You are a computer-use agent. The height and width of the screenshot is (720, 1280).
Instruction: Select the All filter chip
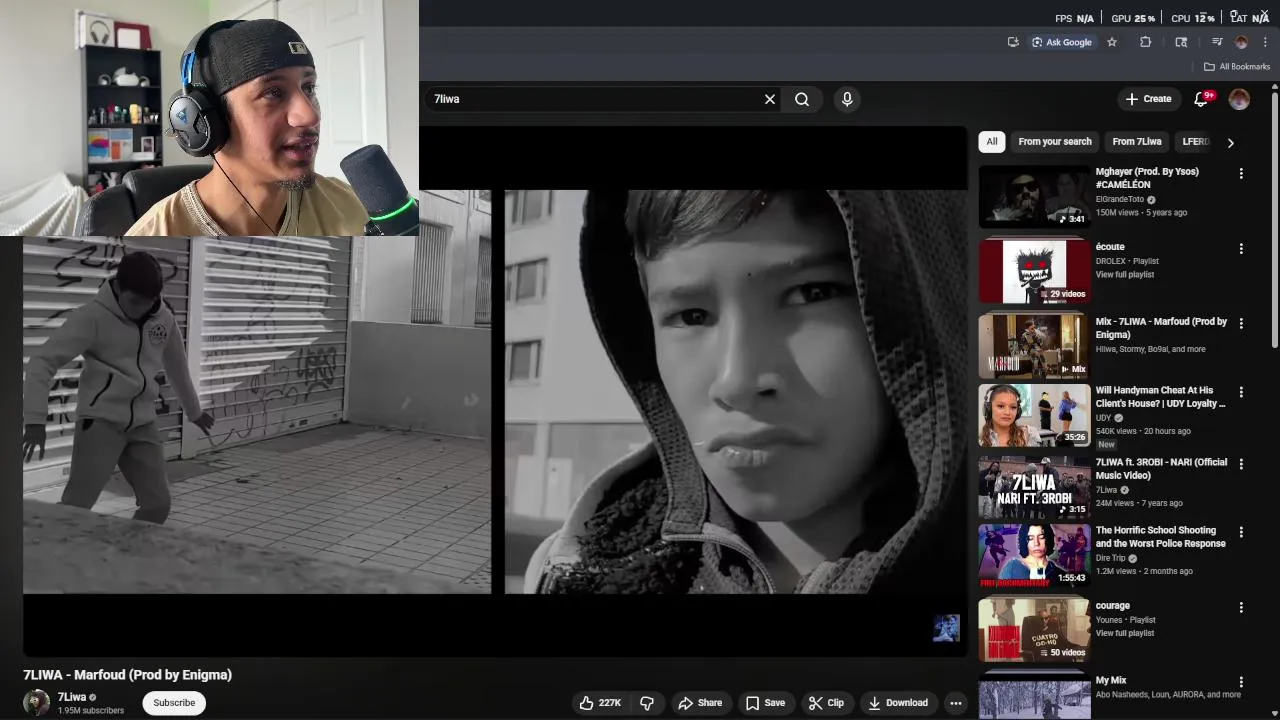tap(991, 142)
